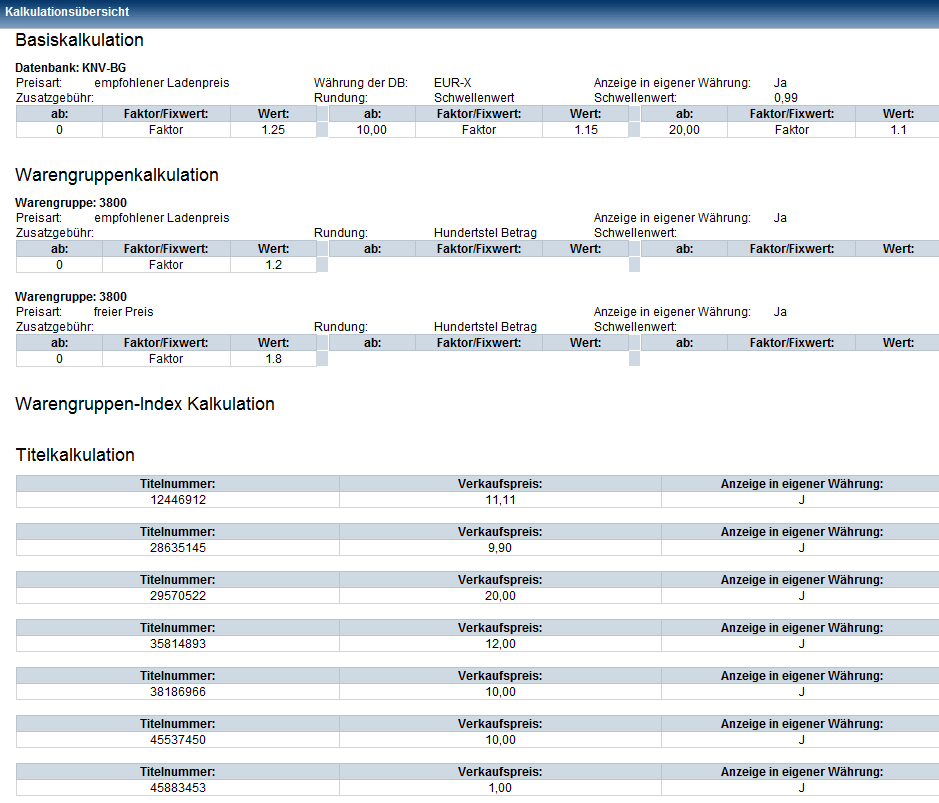Select the factor value 1.25 cell
The width and height of the screenshot is (939, 803).
pyautogui.click(x=273, y=130)
